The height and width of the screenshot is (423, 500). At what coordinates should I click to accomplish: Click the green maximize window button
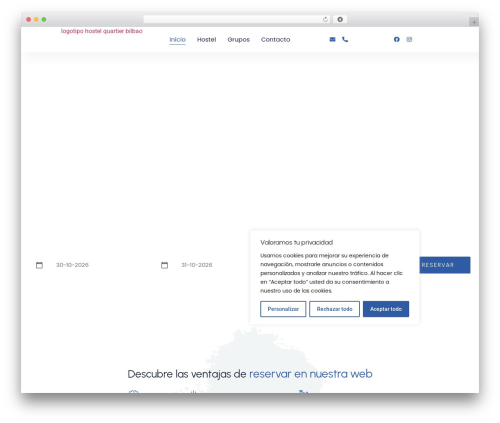[x=44, y=20]
